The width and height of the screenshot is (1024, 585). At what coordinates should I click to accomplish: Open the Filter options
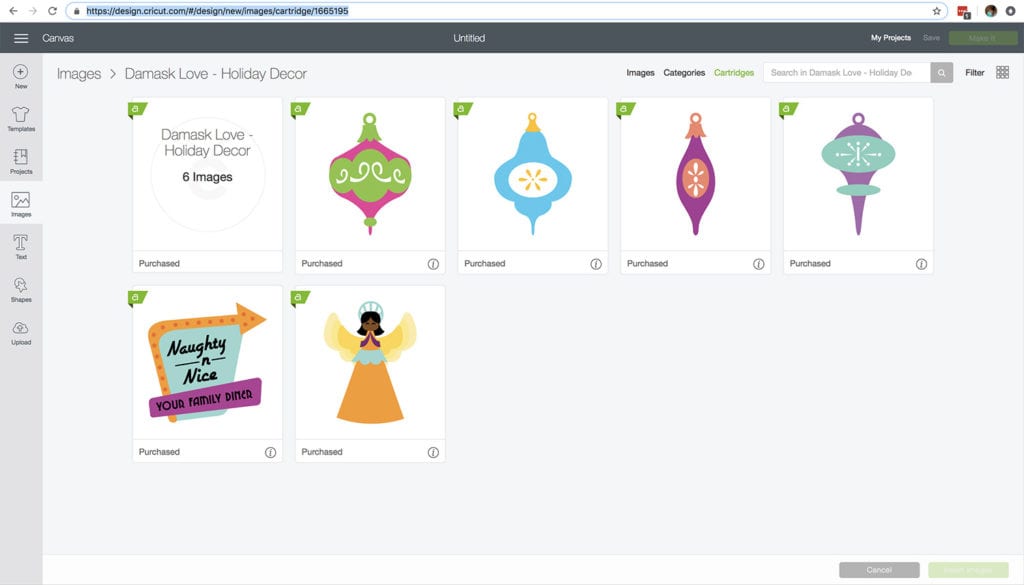click(974, 73)
